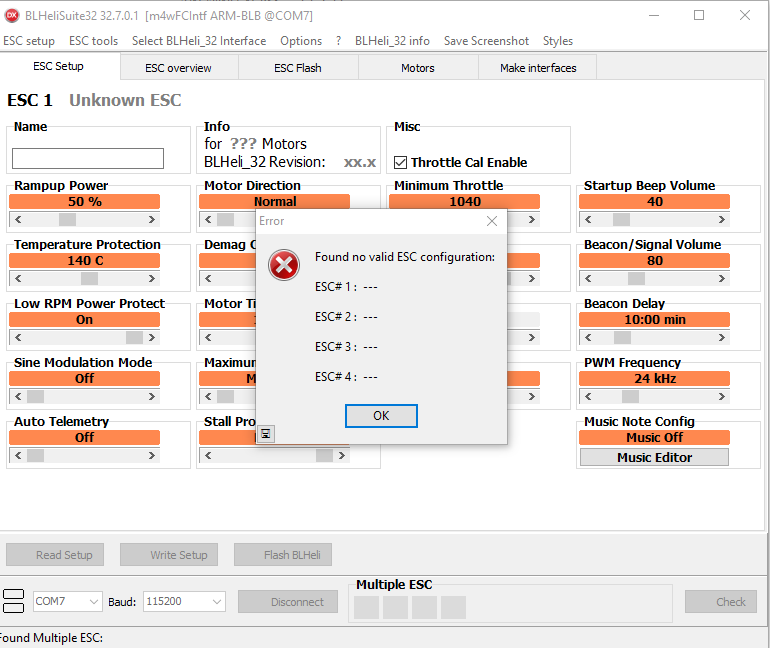Image resolution: width=770 pixels, height=648 pixels.
Task: Switch to ESC overview tab
Action: (179, 68)
